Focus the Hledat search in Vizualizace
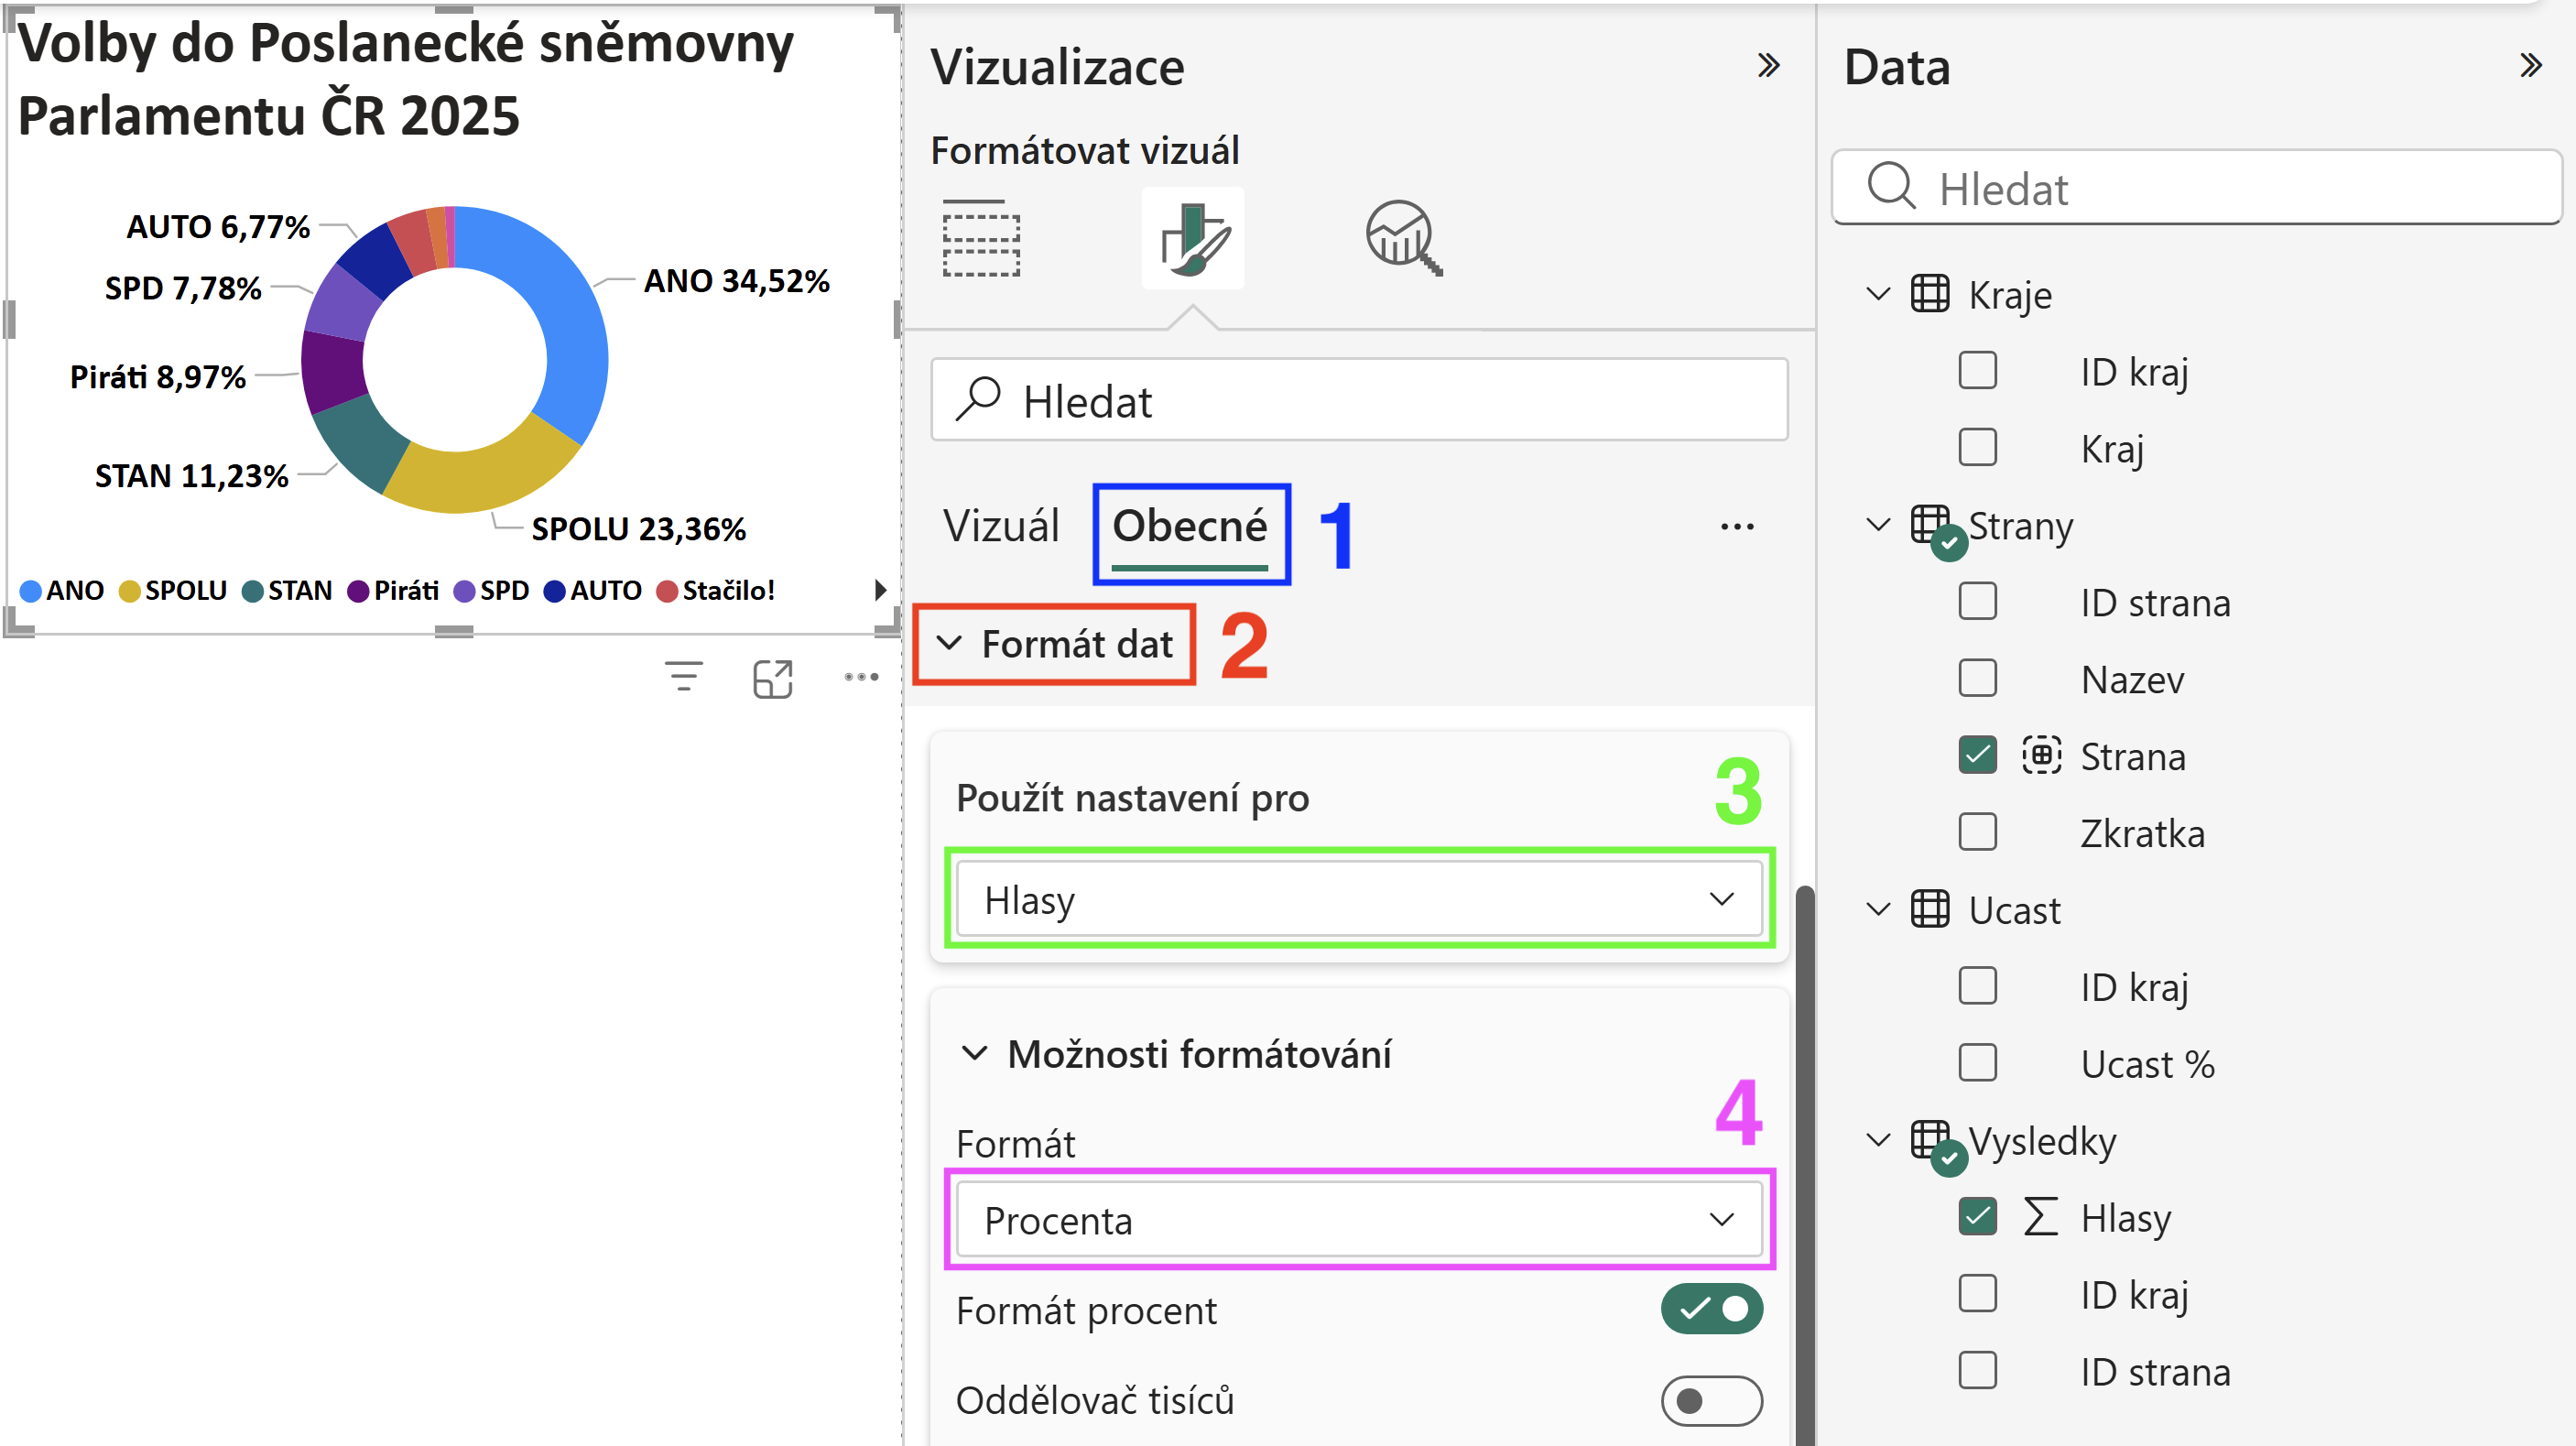Screen dimensions: 2576x1446 coord(1359,400)
